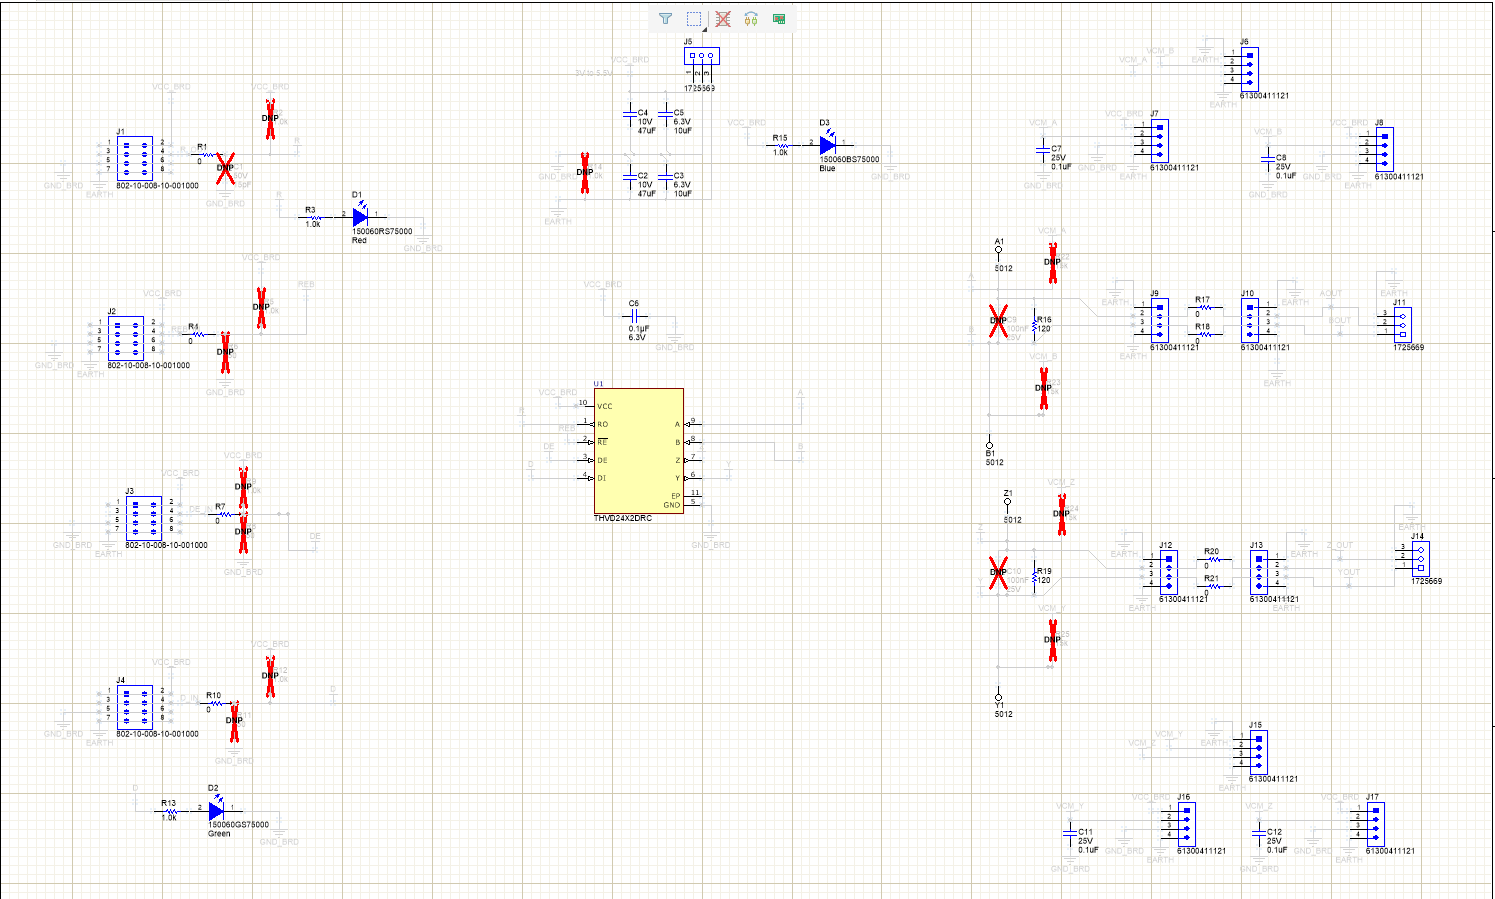Click the funnel filter icon in toolbar
Image resolution: width=1495 pixels, height=899 pixels.
pyautogui.click(x=665, y=19)
